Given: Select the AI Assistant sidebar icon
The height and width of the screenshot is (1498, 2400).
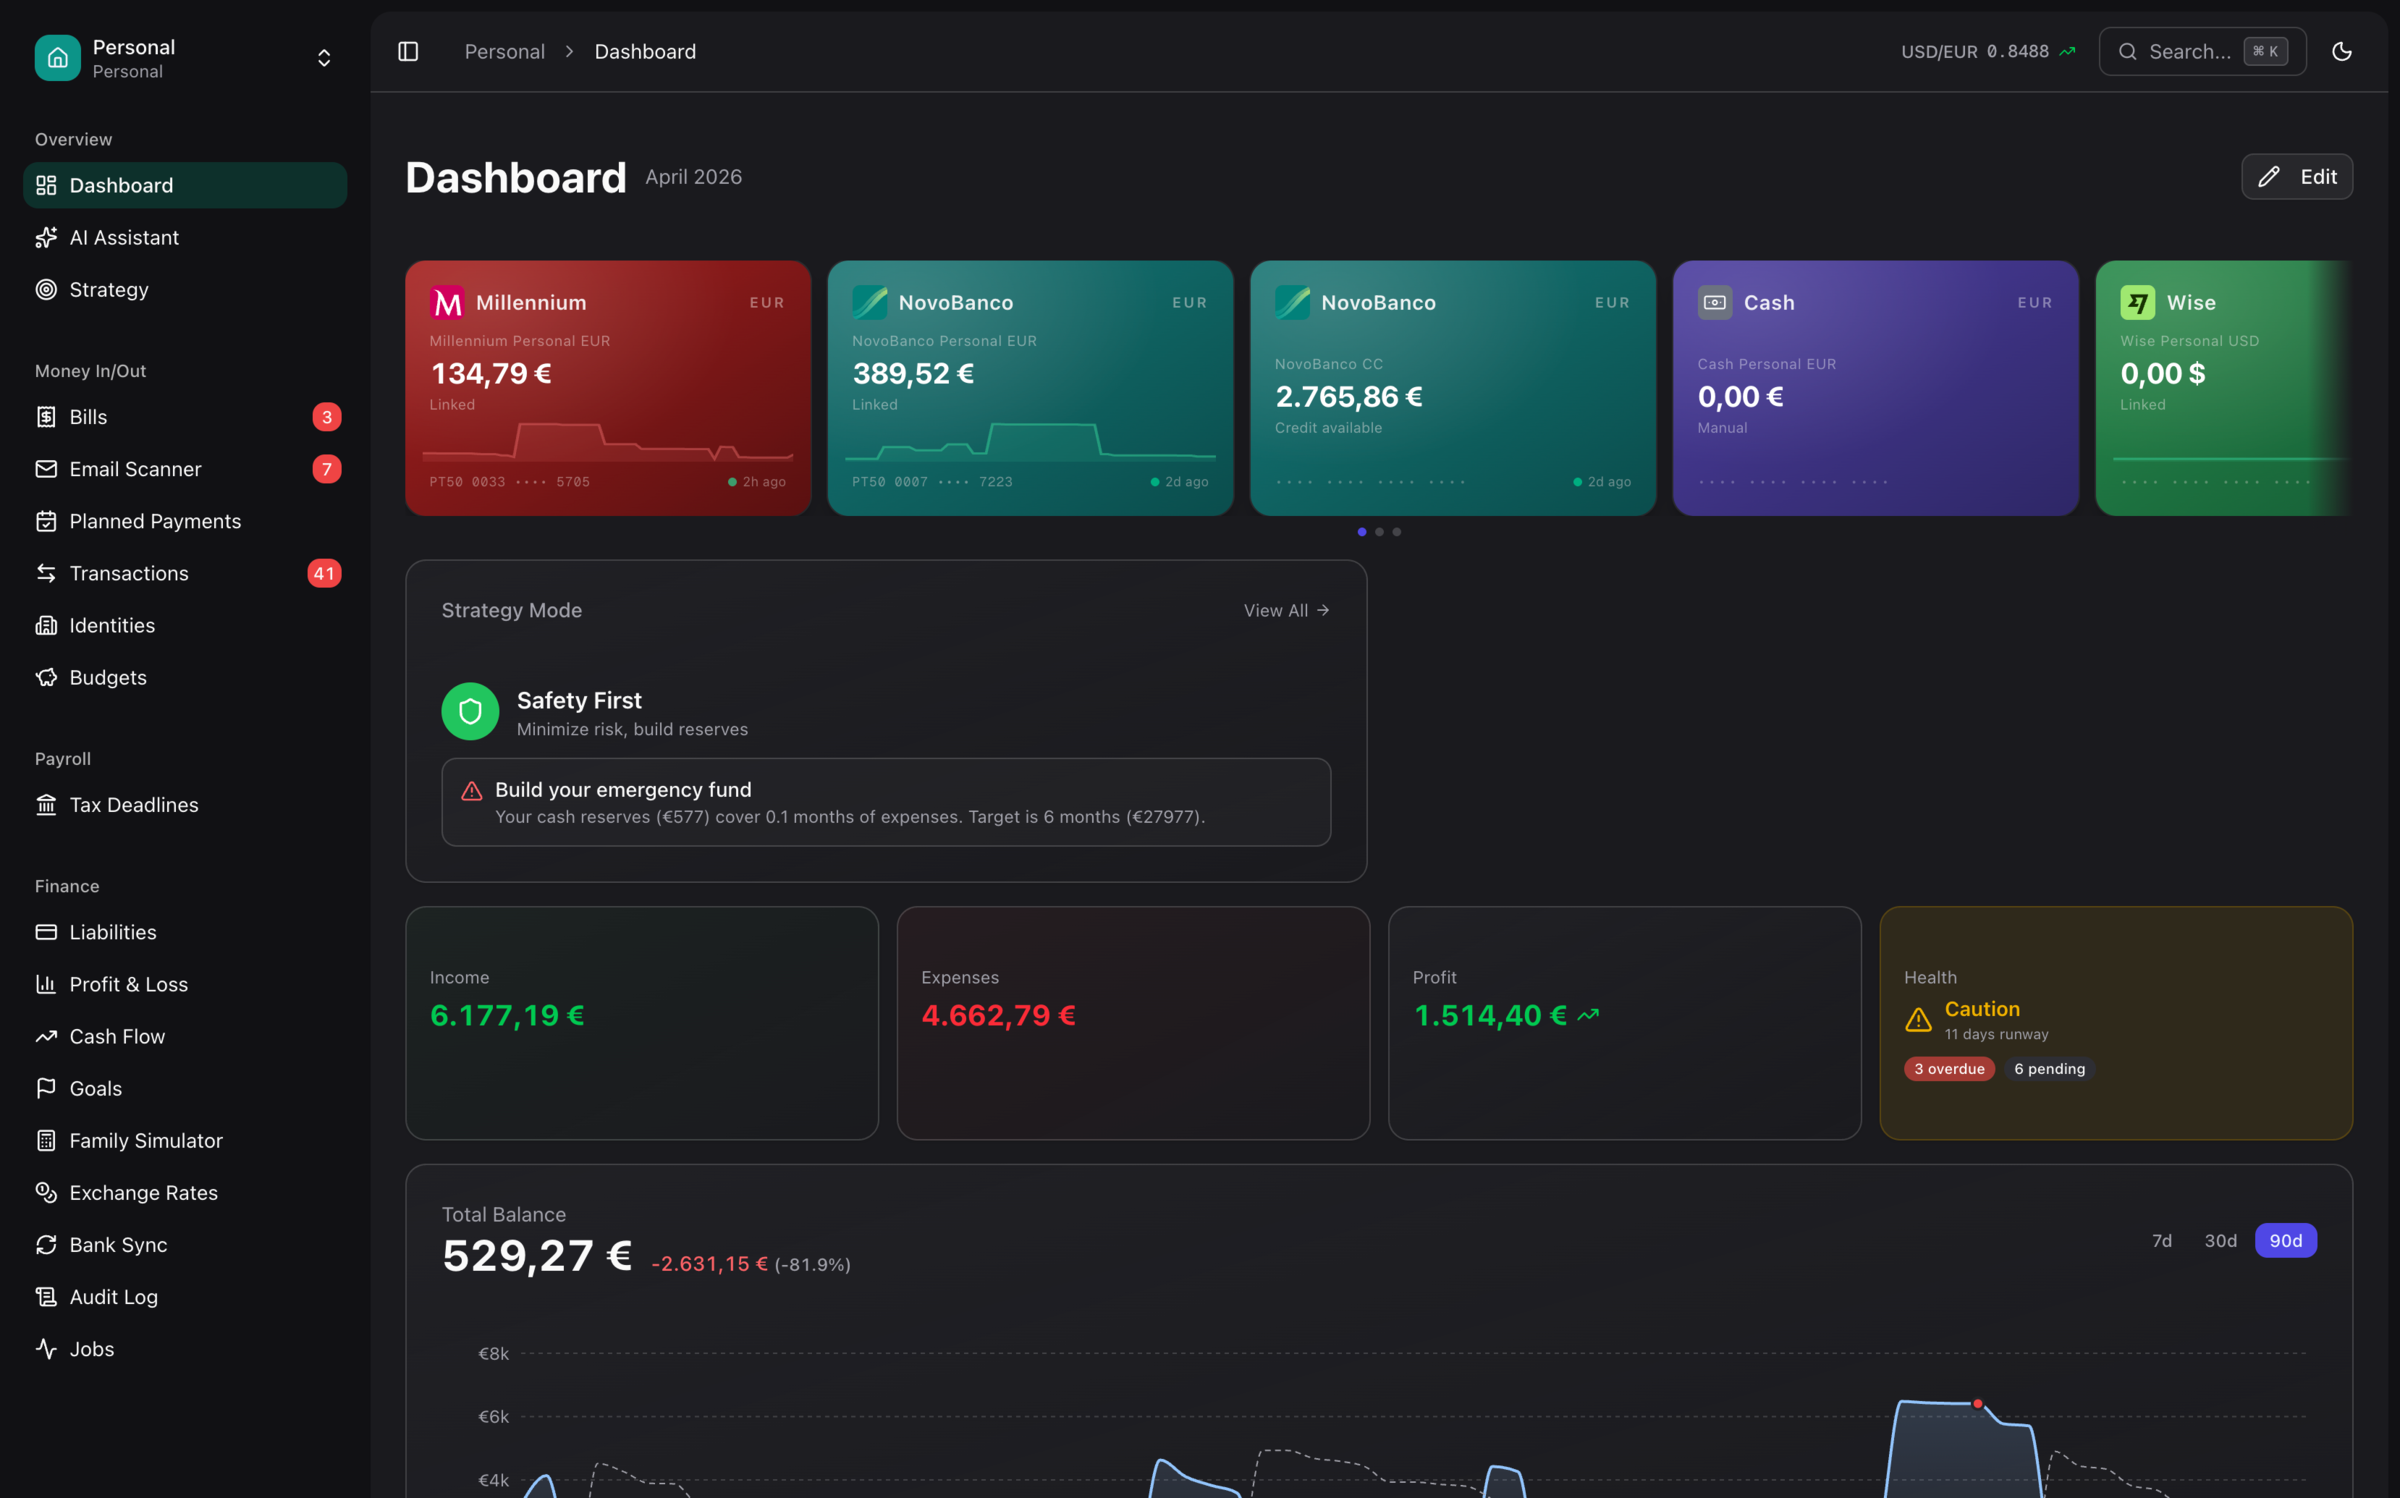Looking at the screenshot, I should coord(46,237).
